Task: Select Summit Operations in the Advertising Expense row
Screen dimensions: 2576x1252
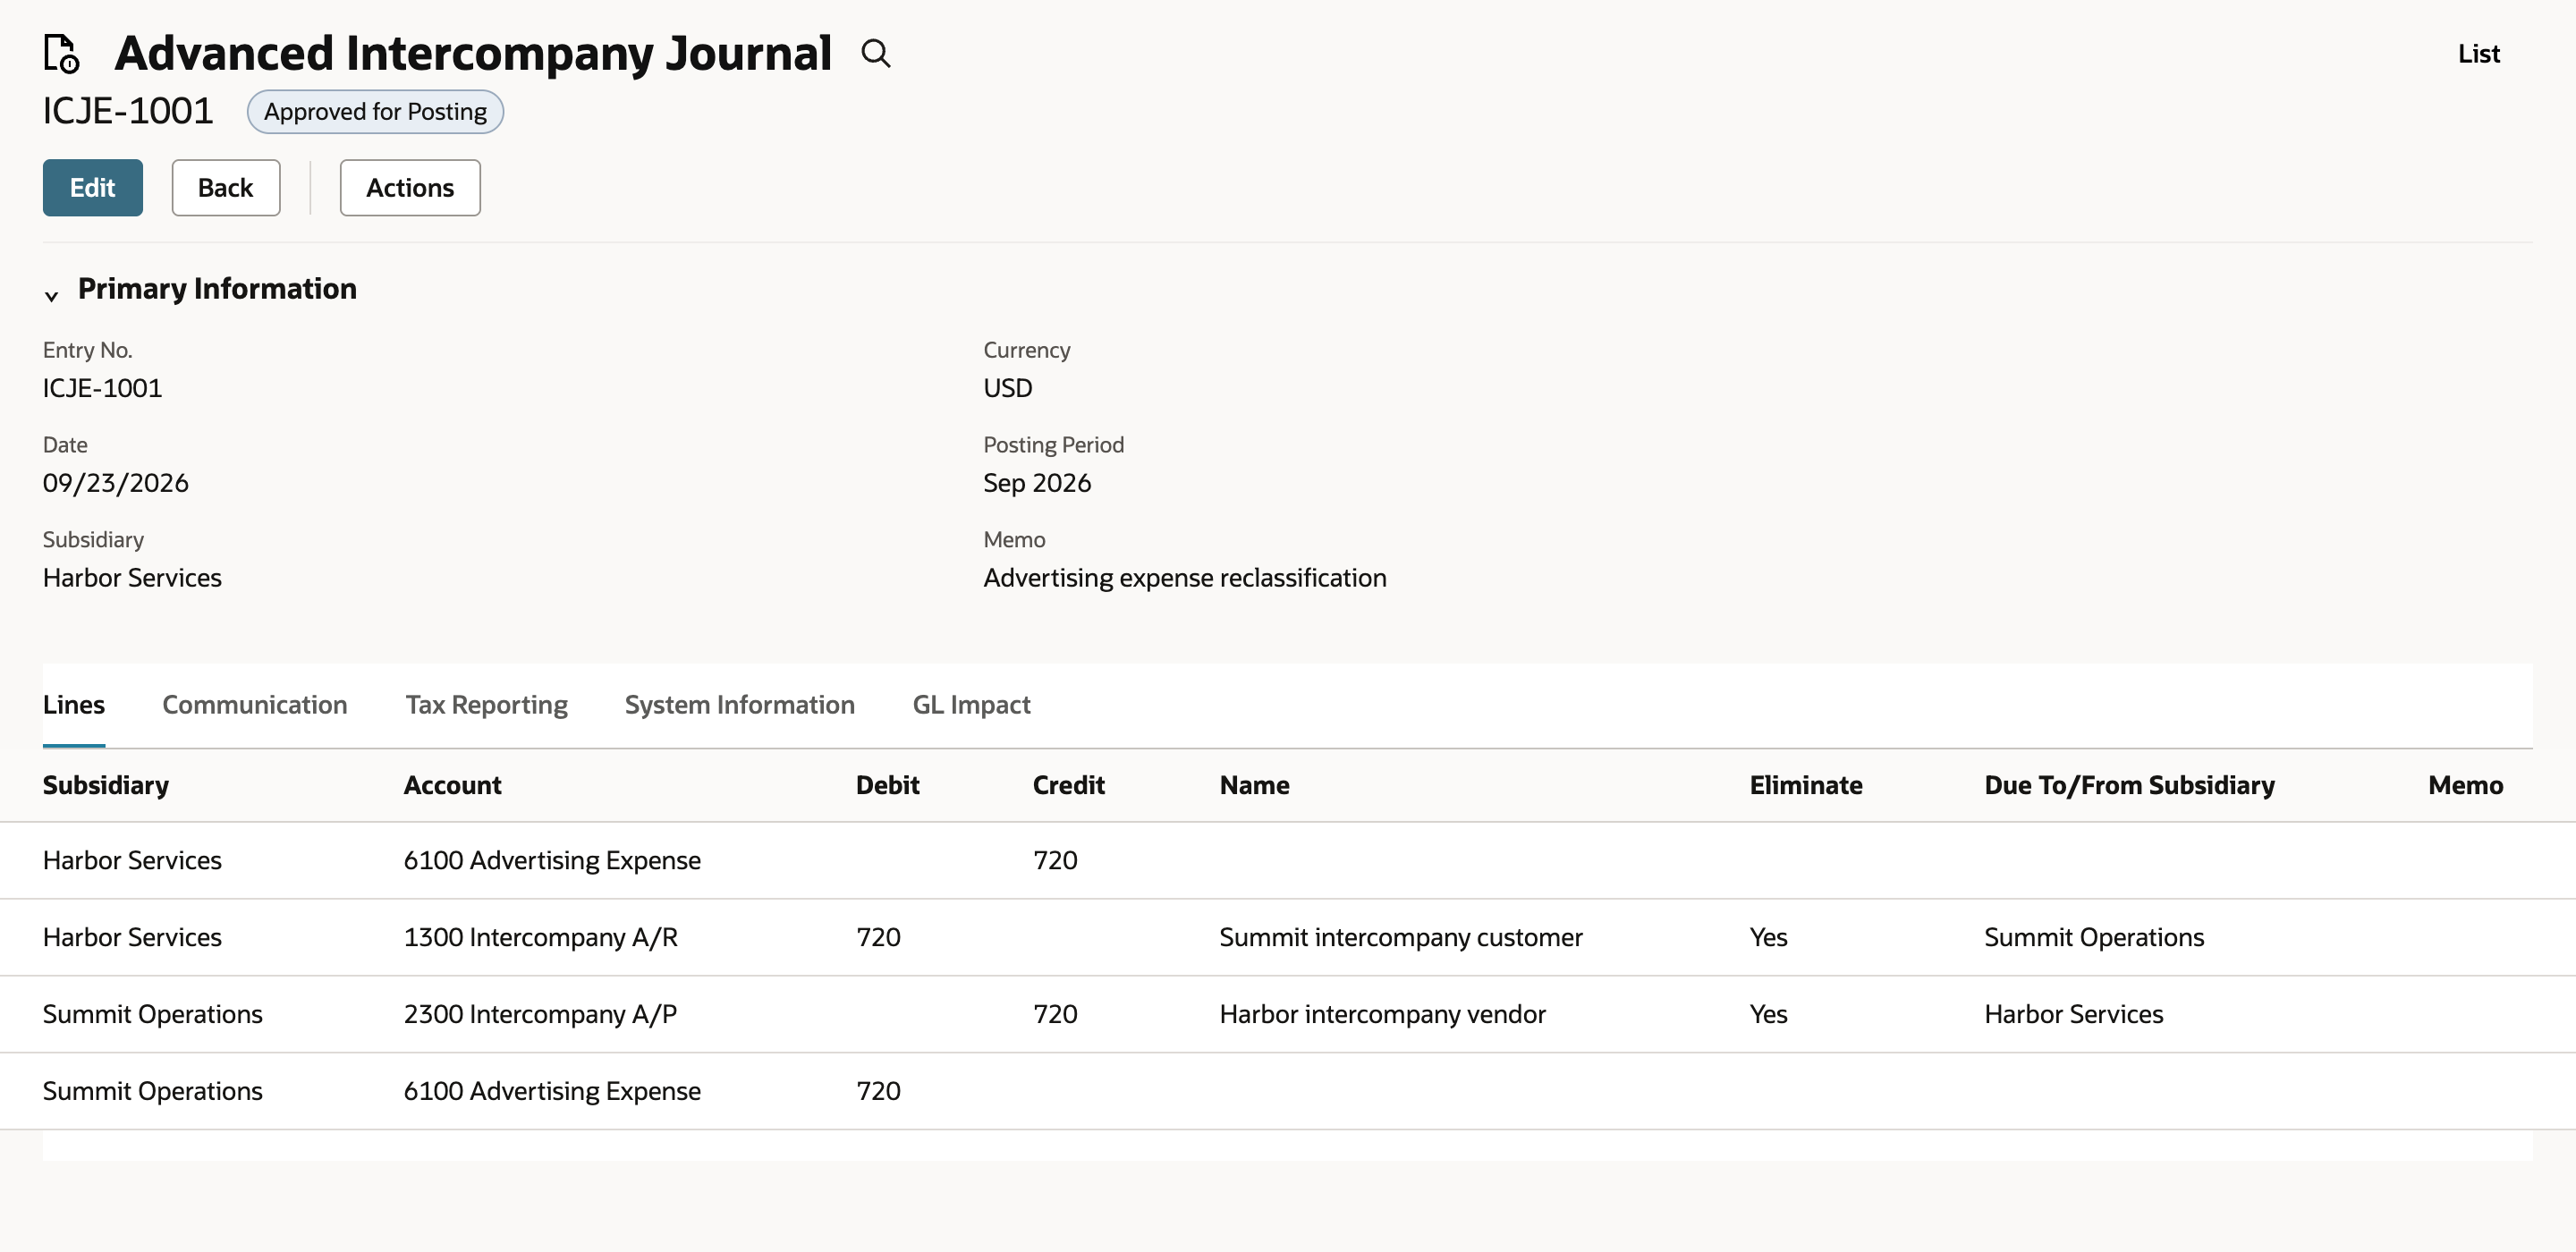Action: 153,1091
